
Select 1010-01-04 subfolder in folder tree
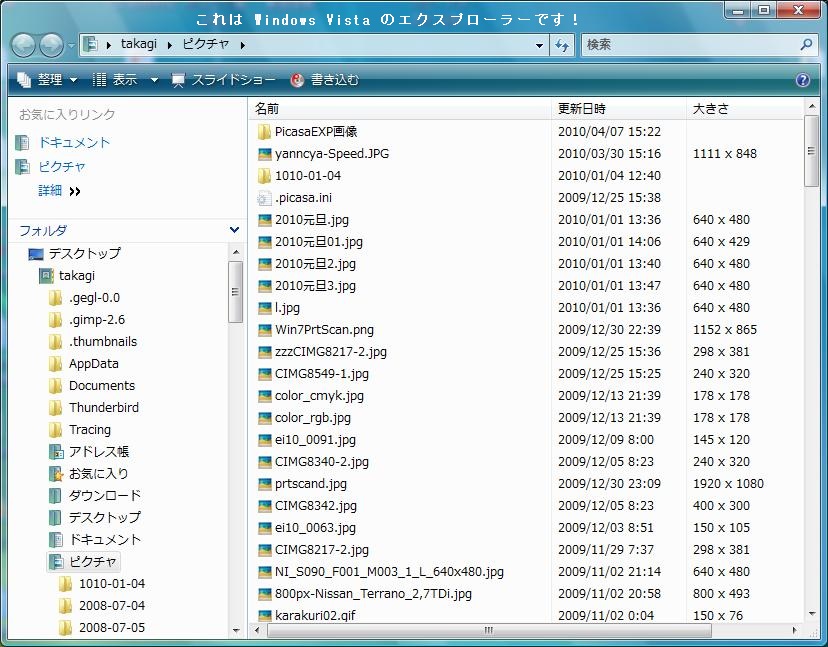coord(112,584)
